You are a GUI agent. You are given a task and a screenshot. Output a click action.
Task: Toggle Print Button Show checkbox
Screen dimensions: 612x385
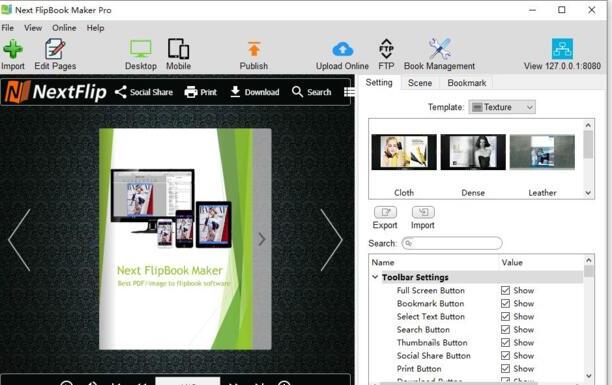[x=505, y=369]
